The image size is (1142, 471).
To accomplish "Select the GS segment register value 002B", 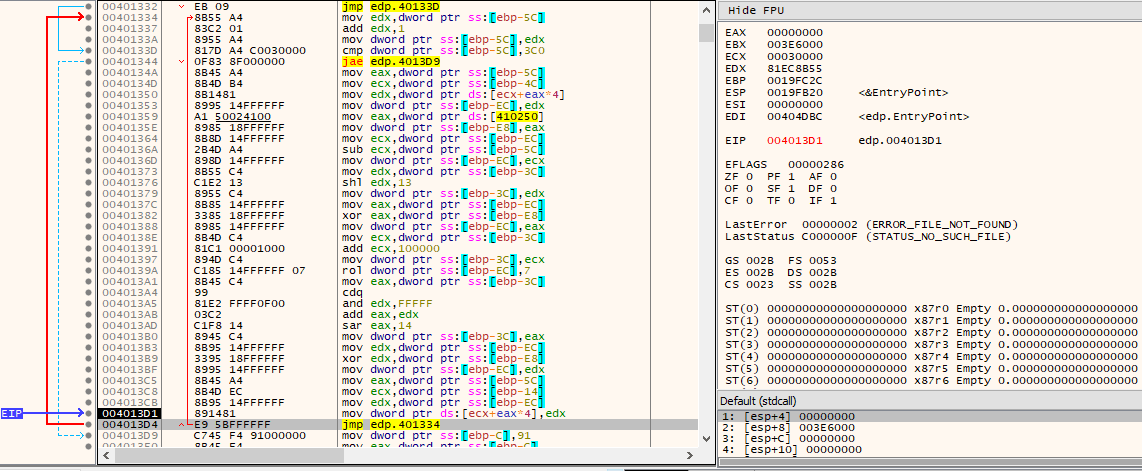I will click(x=760, y=260).
